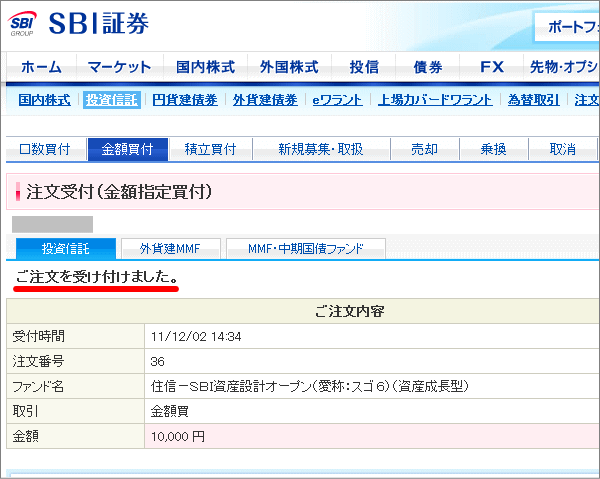
Task: Select the 金額買付 tab
Action: 128,149
